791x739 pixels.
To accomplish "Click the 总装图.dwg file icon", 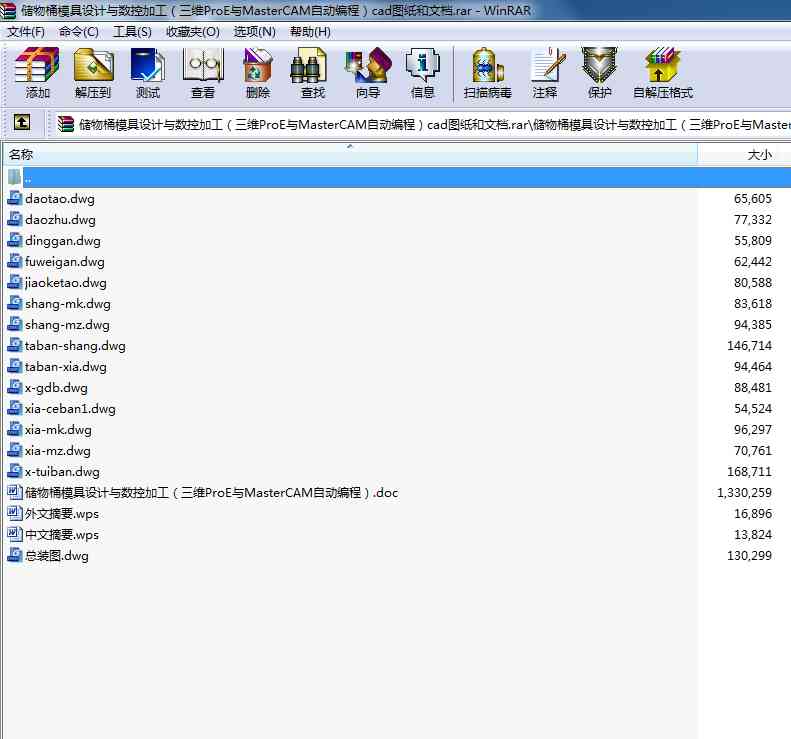I will [15, 555].
